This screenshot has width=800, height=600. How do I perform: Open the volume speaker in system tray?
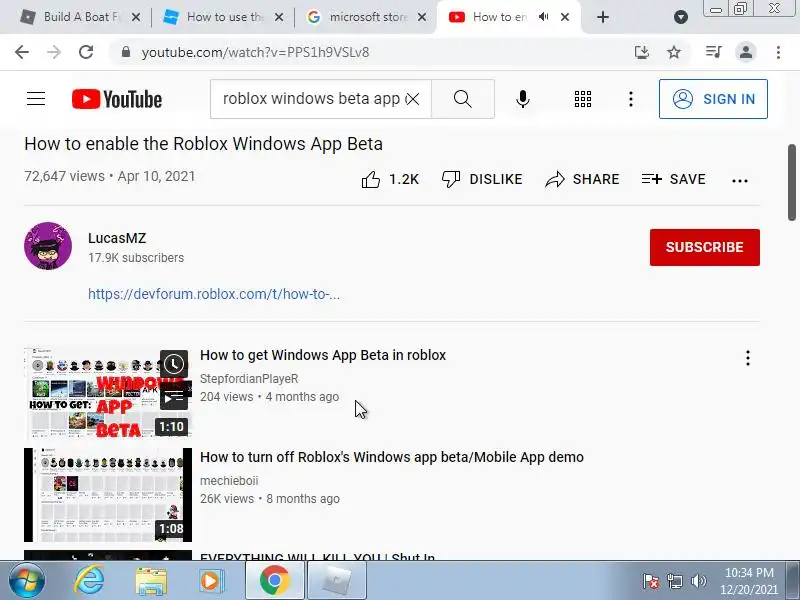[x=698, y=581]
